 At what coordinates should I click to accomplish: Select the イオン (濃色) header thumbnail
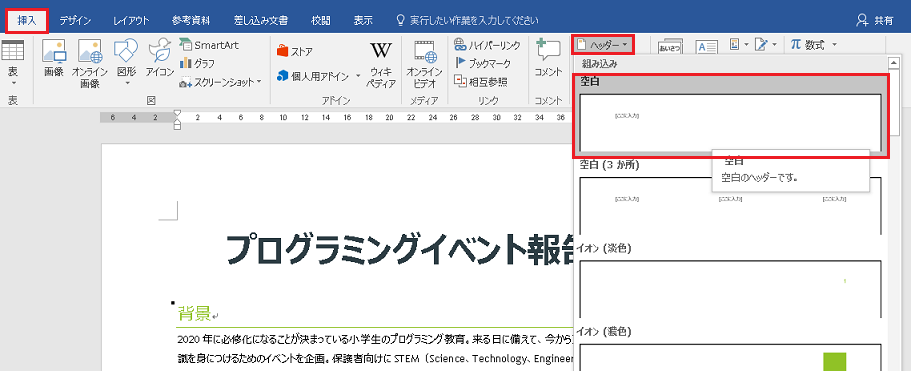[x=730, y=358]
